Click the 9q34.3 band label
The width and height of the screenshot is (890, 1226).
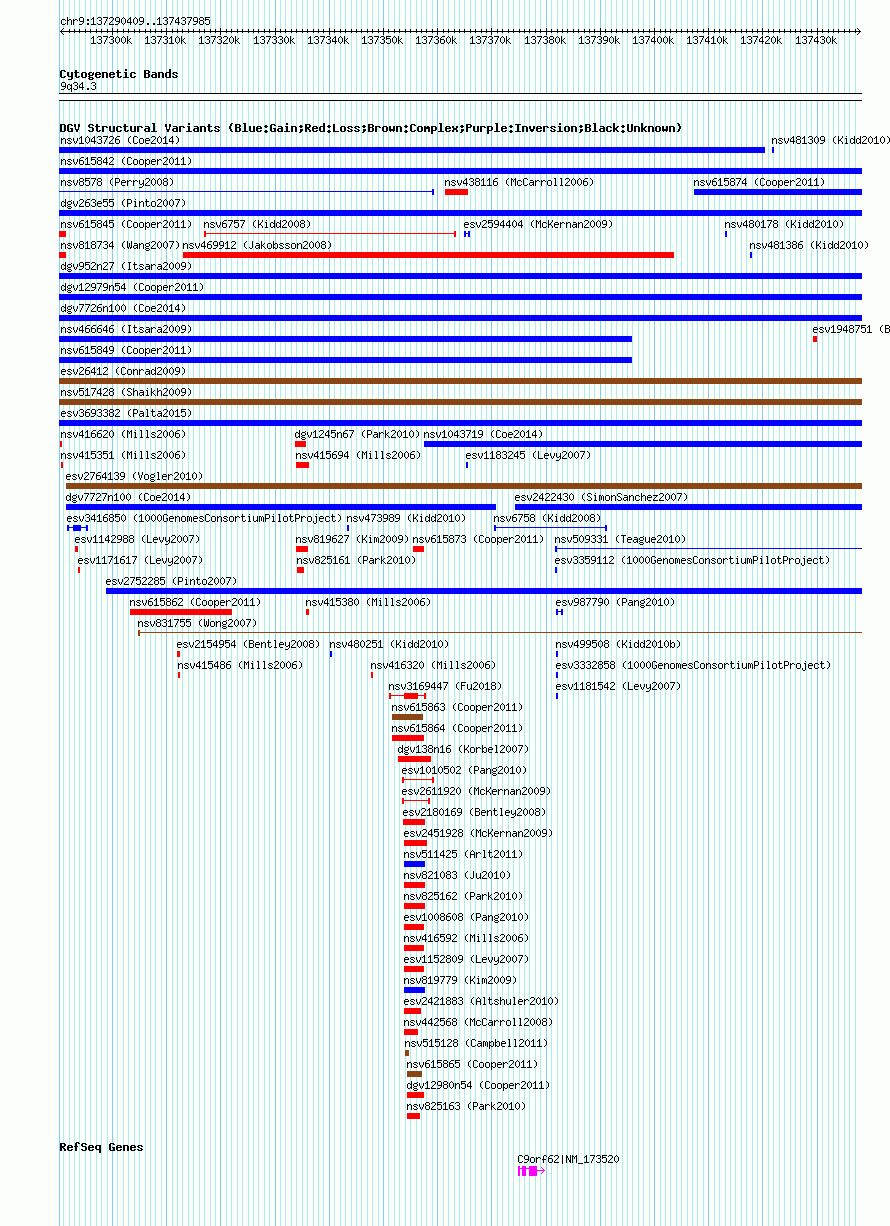pos(78,87)
